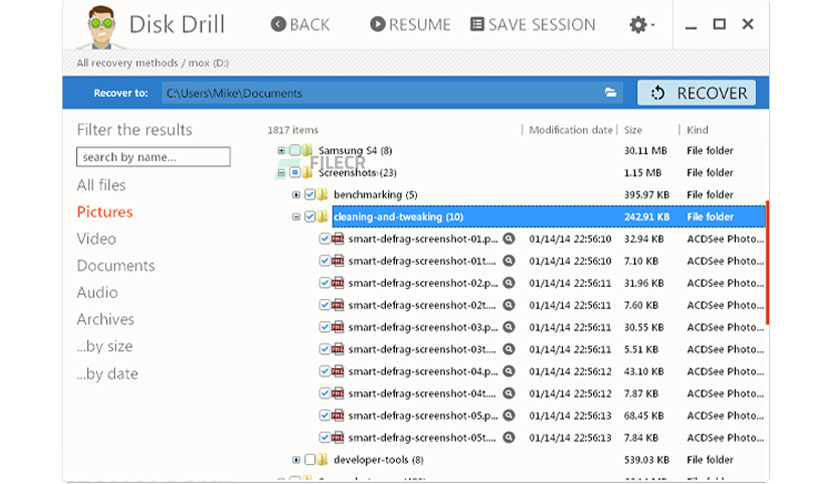Click file type icon of smart-defrag-screenshot-05t...
Screen dimensions: 836x484
point(338,438)
